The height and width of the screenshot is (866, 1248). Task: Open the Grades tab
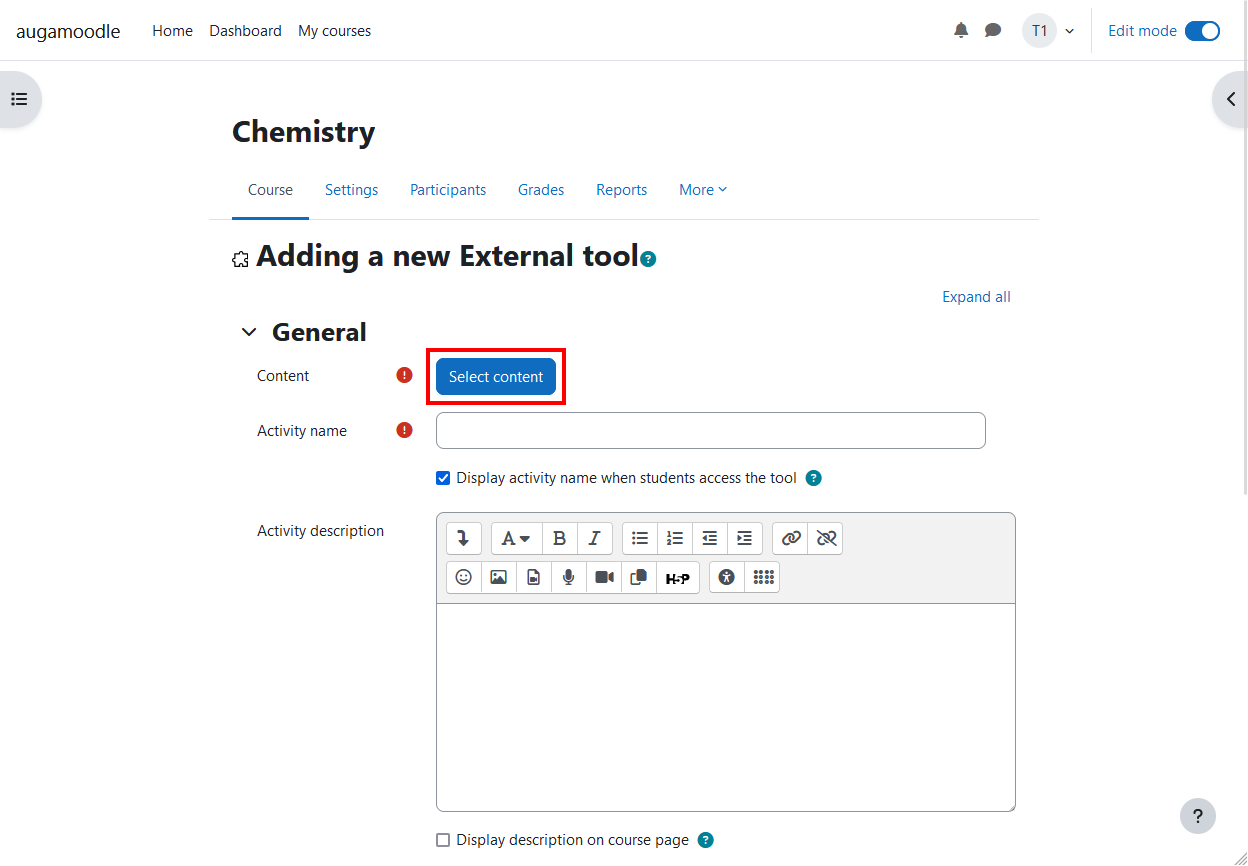click(x=541, y=190)
